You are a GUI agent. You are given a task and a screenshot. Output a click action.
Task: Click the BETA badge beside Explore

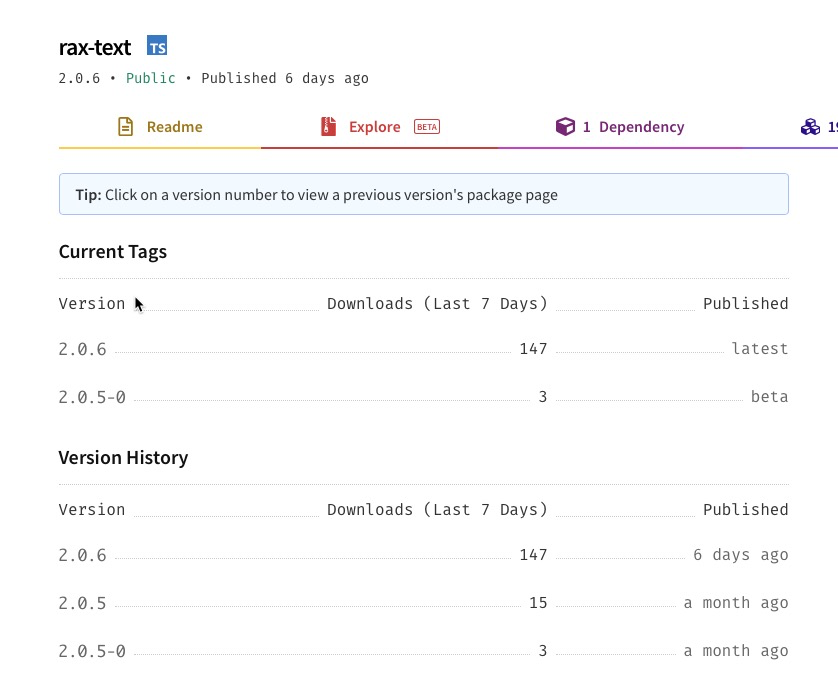pos(426,127)
